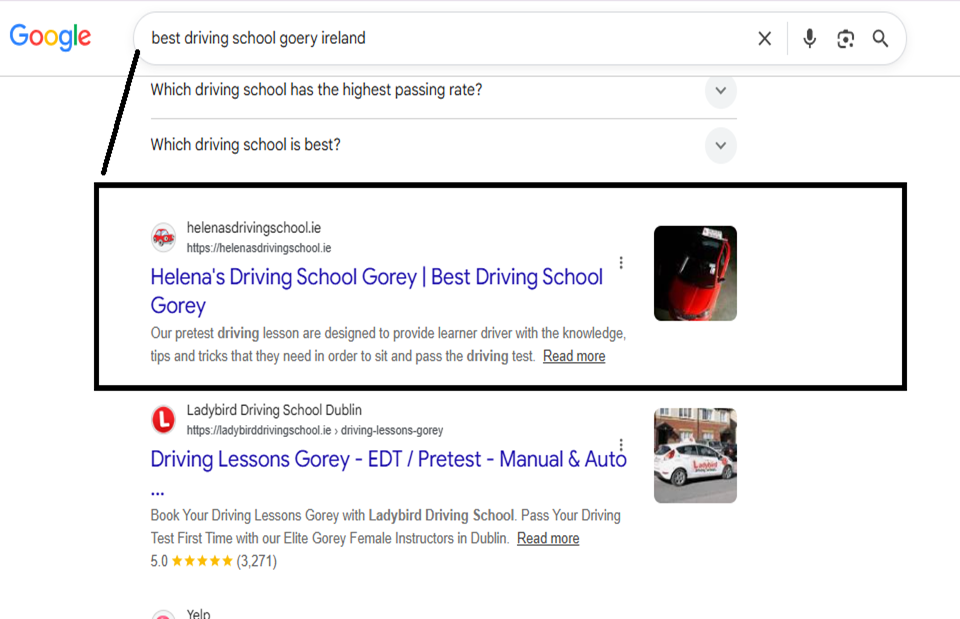Click the magnifying glass search icon
The height and width of the screenshot is (619, 960).
[x=880, y=39]
